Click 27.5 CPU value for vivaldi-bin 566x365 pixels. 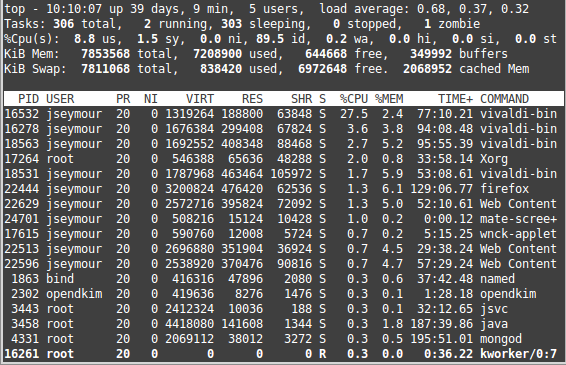pyautogui.click(x=354, y=114)
